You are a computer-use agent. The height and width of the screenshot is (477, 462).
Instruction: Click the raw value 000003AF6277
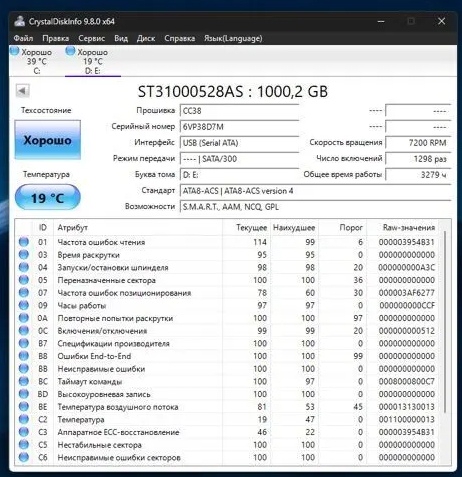click(407, 293)
